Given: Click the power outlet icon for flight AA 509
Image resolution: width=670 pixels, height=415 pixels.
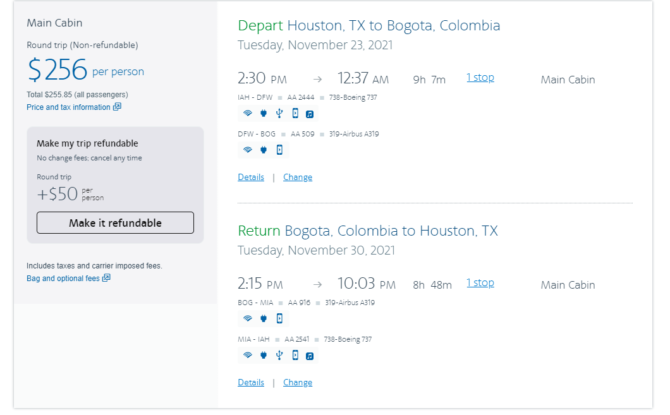Looking at the screenshot, I should 264,150.
